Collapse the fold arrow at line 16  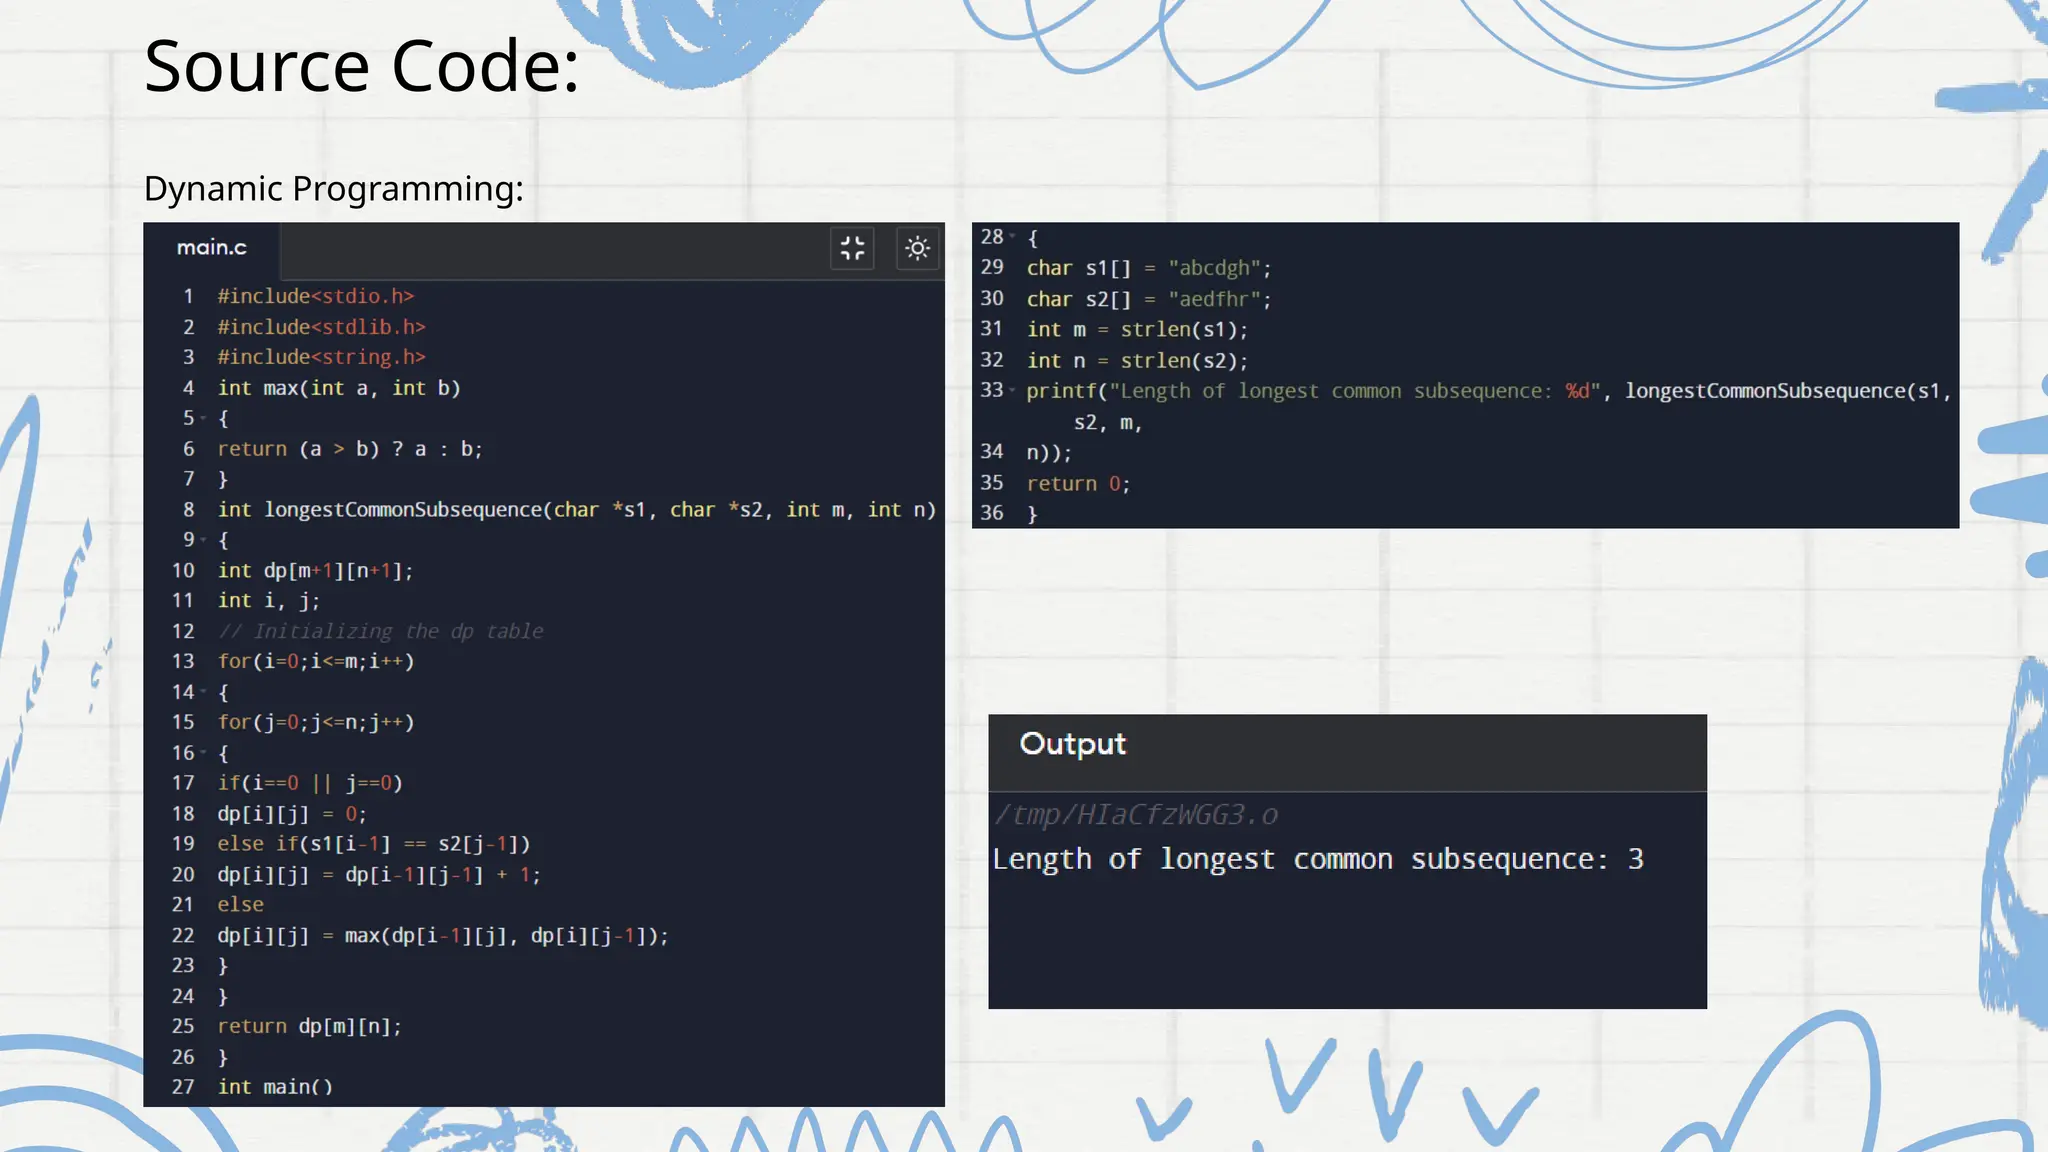pyautogui.click(x=204, y=753)
